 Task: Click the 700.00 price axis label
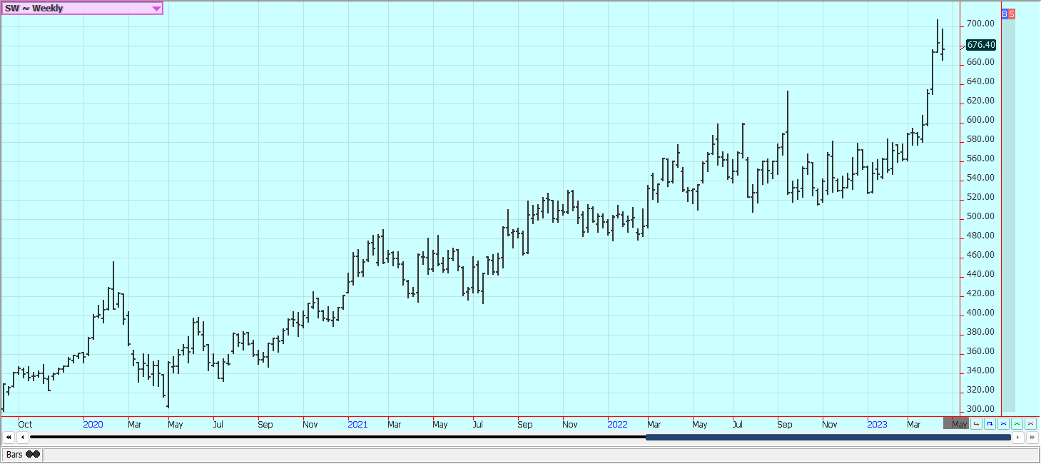(x=980, y=24)
